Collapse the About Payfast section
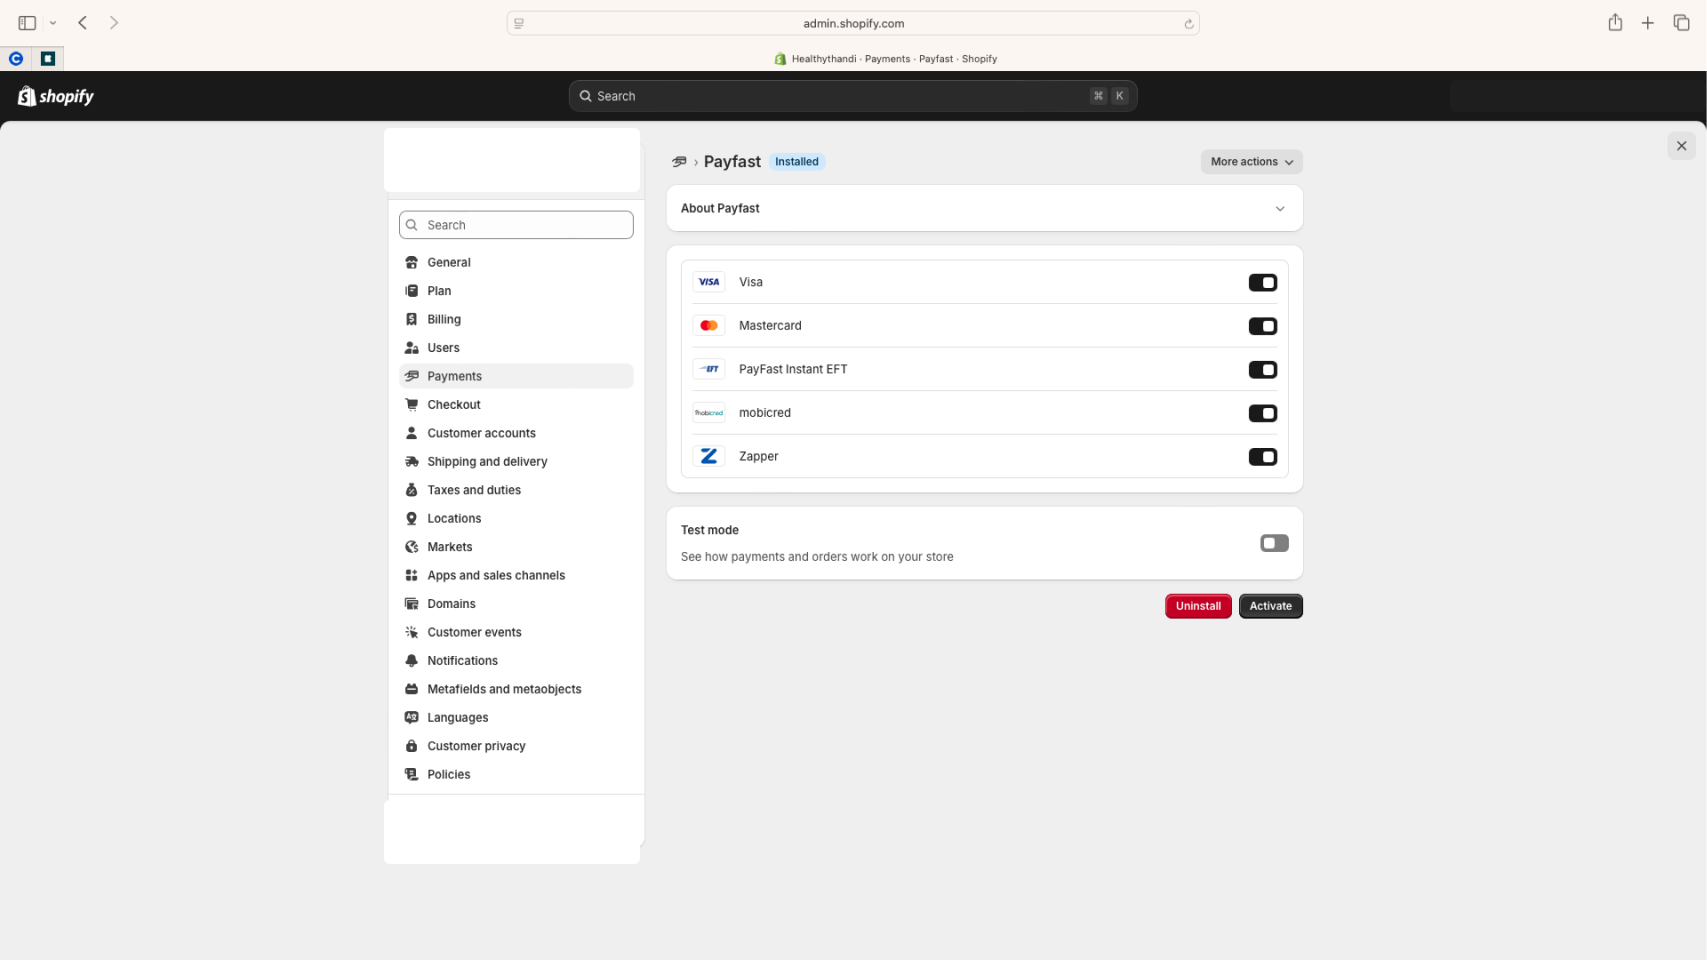Viewport: 1707px width, 960px height. [1281, 208]
